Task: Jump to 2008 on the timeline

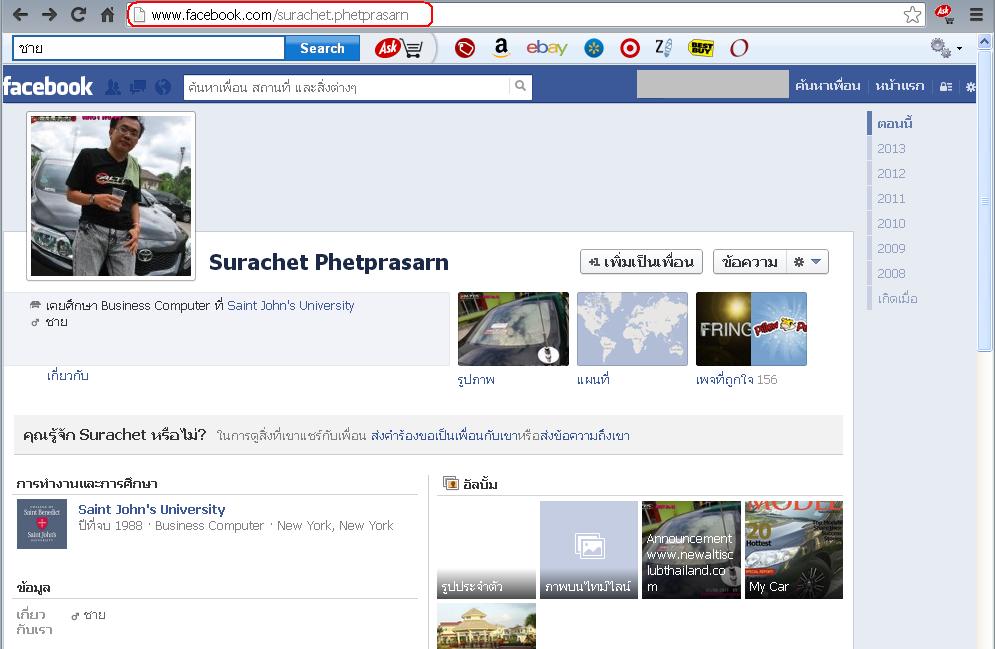Action: click(x=891, y=273)
